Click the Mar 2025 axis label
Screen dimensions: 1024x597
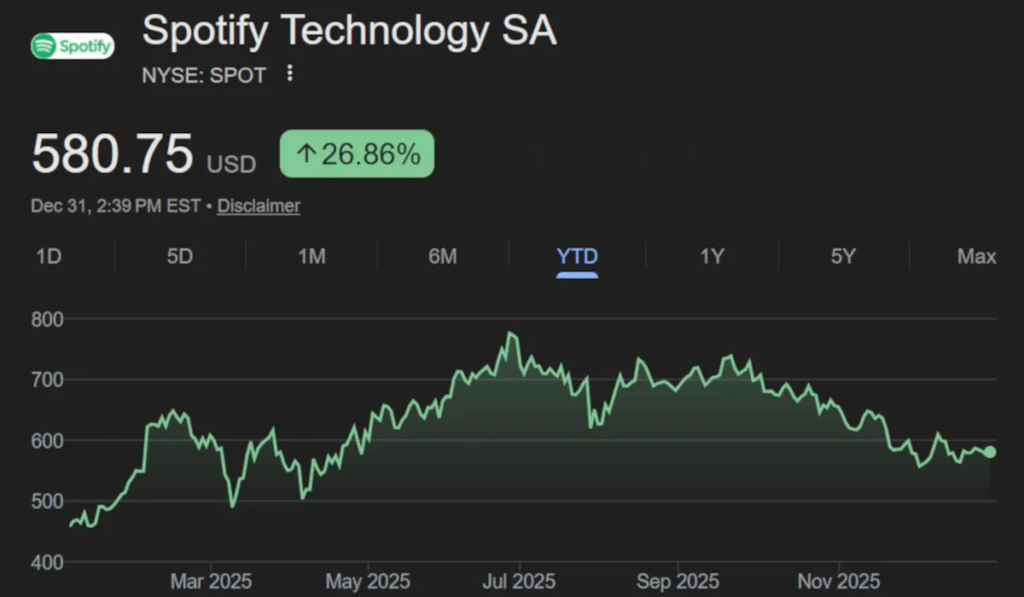[211, 581]
